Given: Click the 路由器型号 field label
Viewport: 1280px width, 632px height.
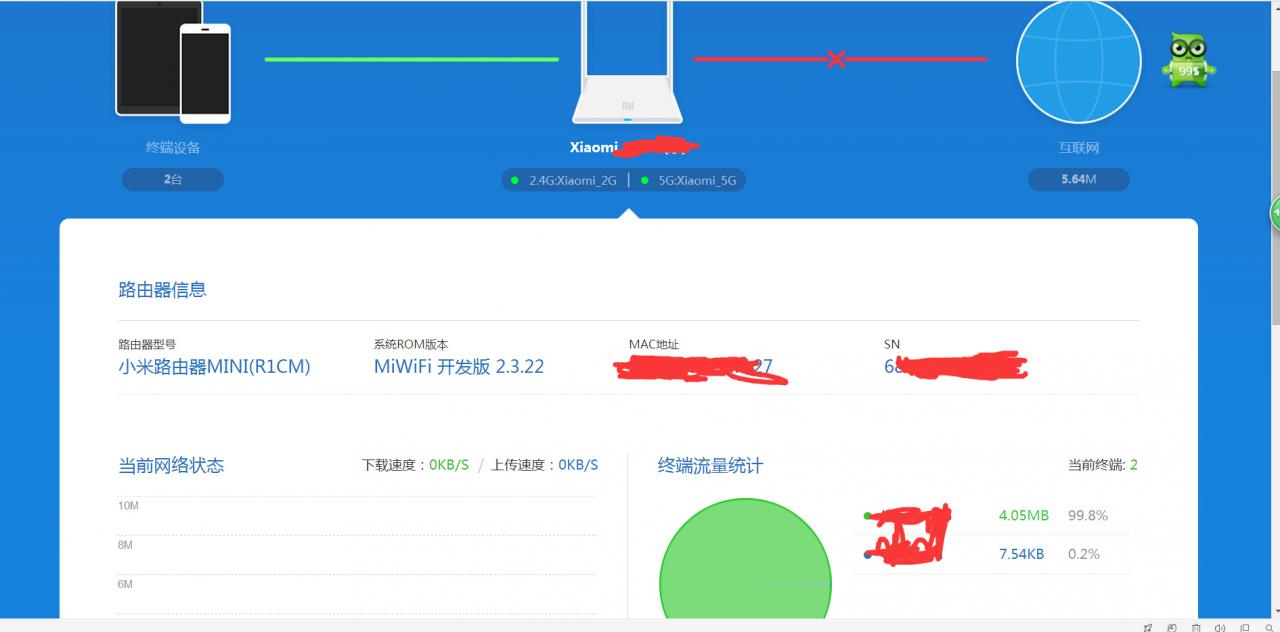Looking at the screenshot, I should point(147,344).
